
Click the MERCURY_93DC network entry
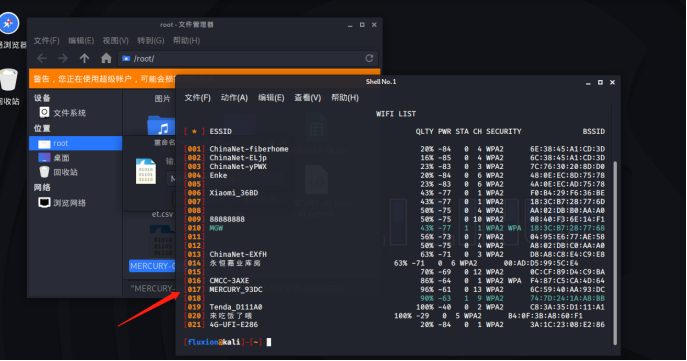click(394, 289)
